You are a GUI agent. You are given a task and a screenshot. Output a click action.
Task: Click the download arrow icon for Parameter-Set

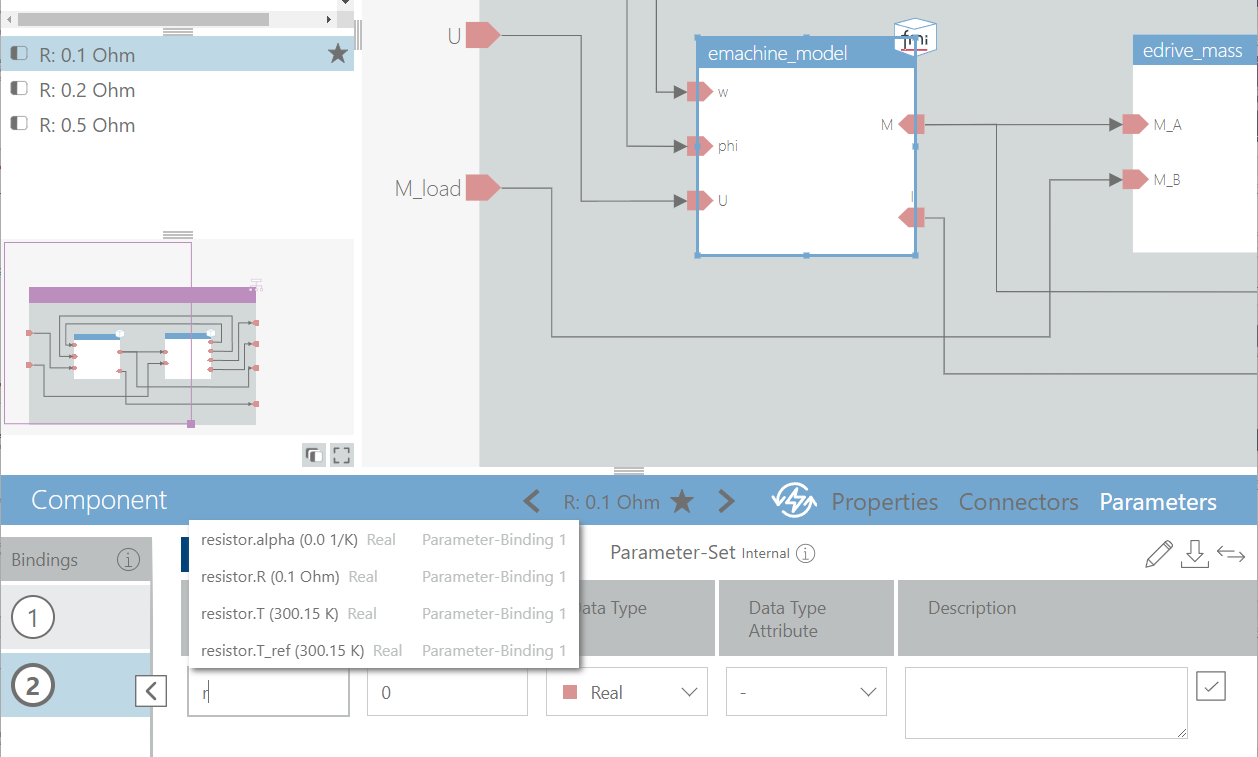coord(1194,554)
